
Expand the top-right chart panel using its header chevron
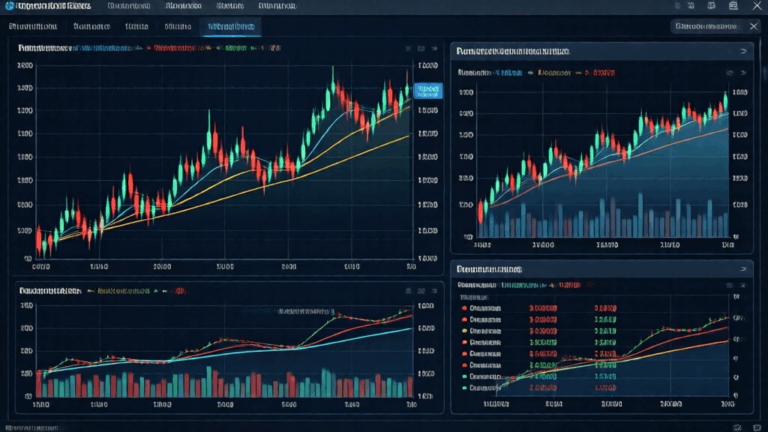click(x=743, y=49)
